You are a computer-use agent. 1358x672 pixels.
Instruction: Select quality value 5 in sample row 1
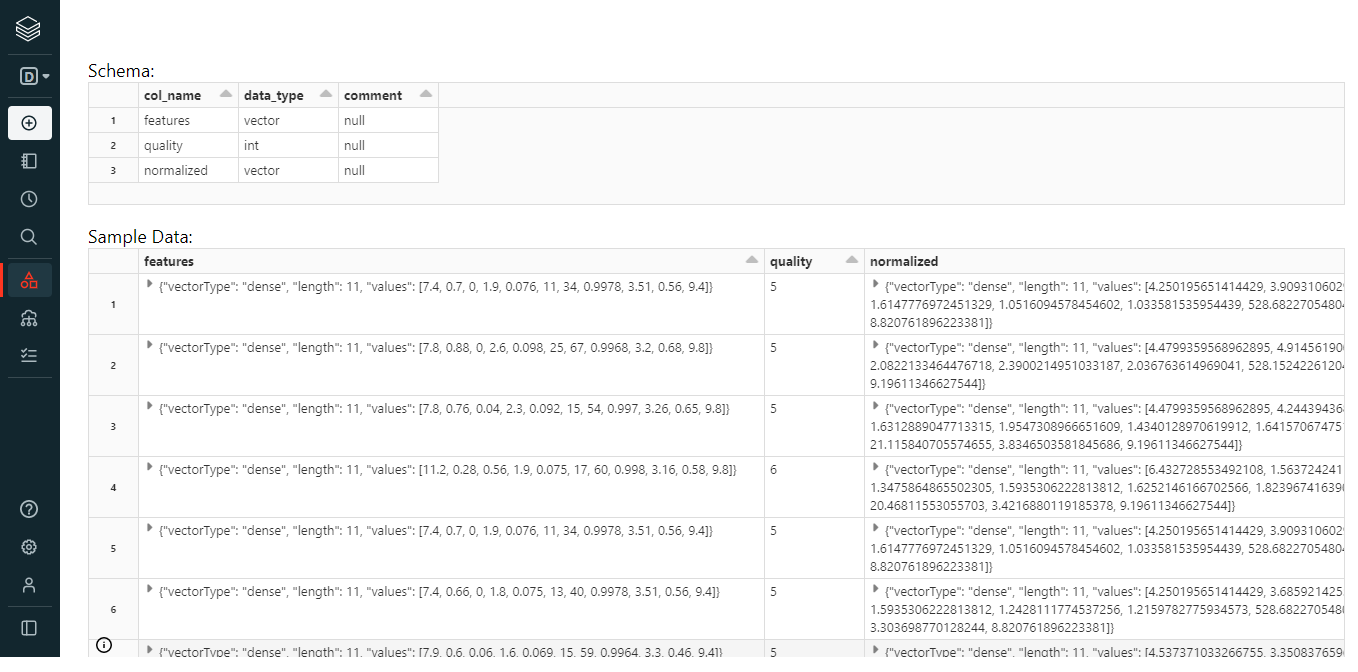click(x=814, y=304)
